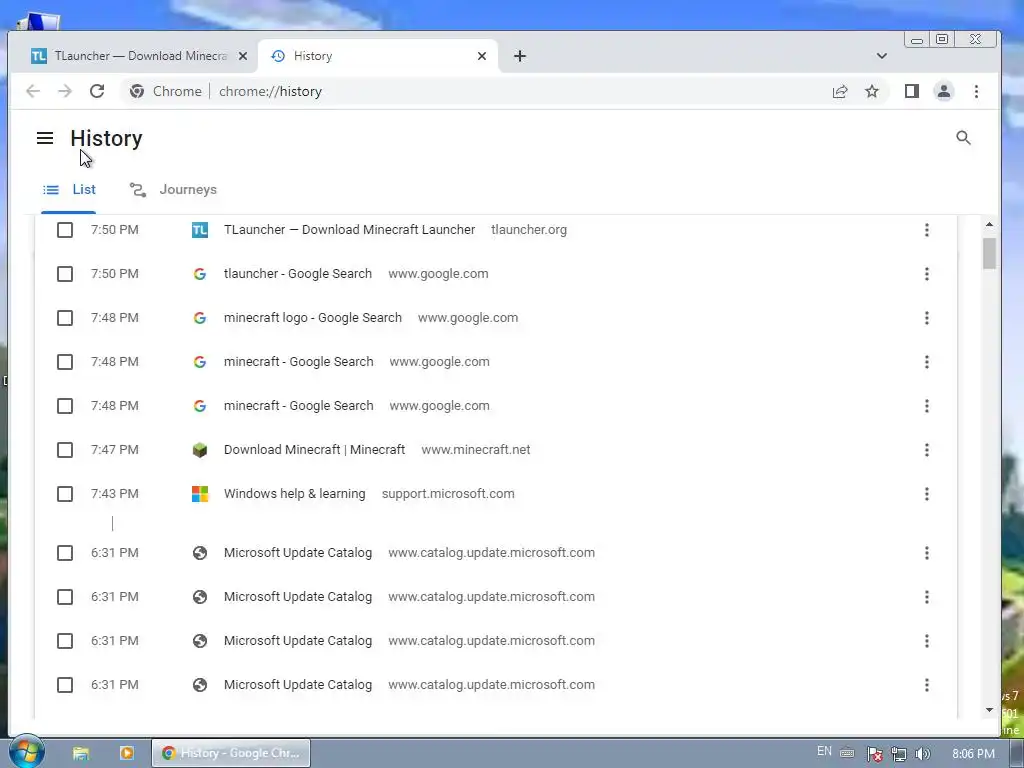Search history with the magnifier icon
1024x768 pixels.
tap(963, 138)
